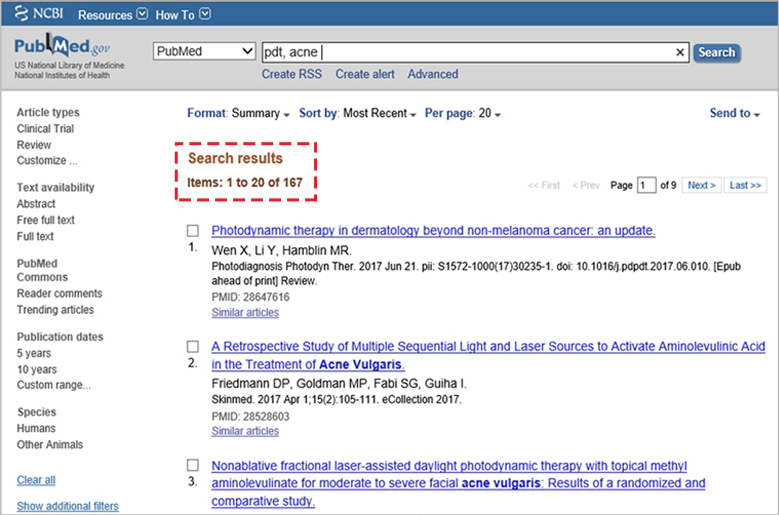Check the checkbox for result 2
Screen dimensions: 779x515
pos(193,346)
